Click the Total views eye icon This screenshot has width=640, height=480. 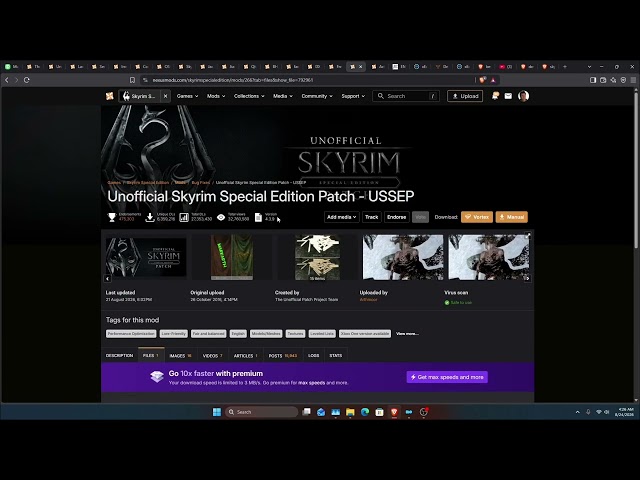pos(221,217)
